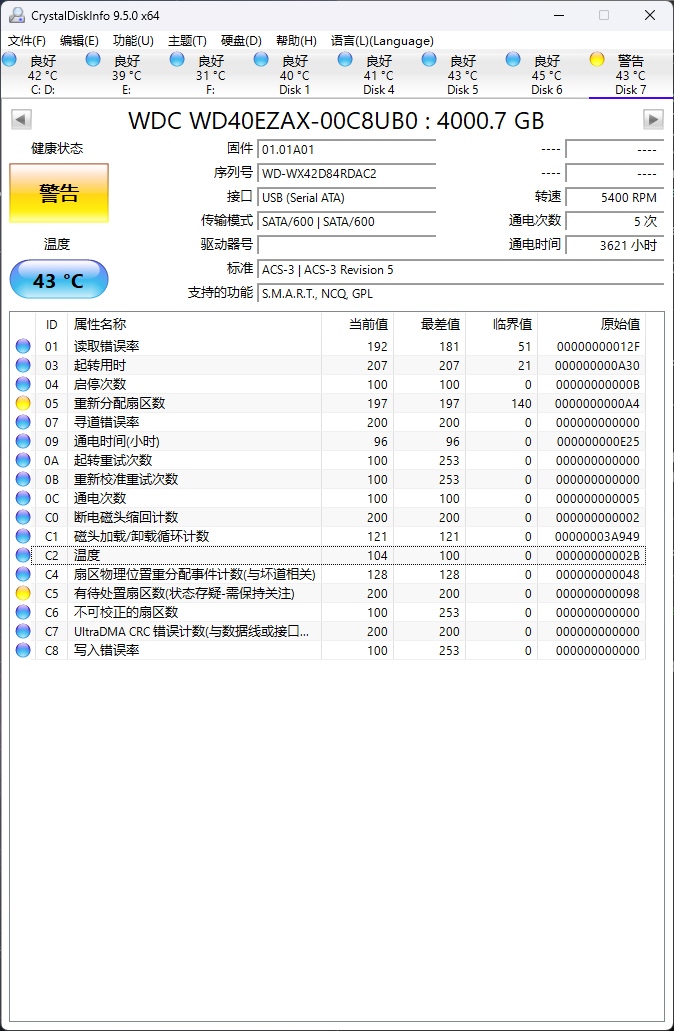The height and width of the screenshot is (1031, 674).
Task: Click raw value 0000000000A4
Action: pyautogui.click(x=598, y=403)
